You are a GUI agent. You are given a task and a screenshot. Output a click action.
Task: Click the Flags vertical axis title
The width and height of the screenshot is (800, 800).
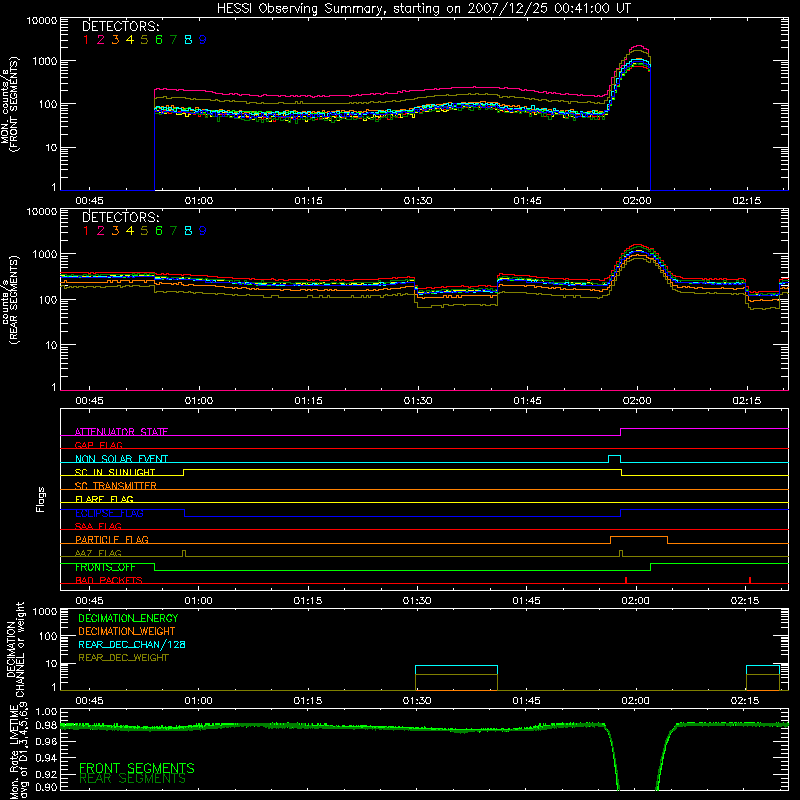tap(40, 499)
